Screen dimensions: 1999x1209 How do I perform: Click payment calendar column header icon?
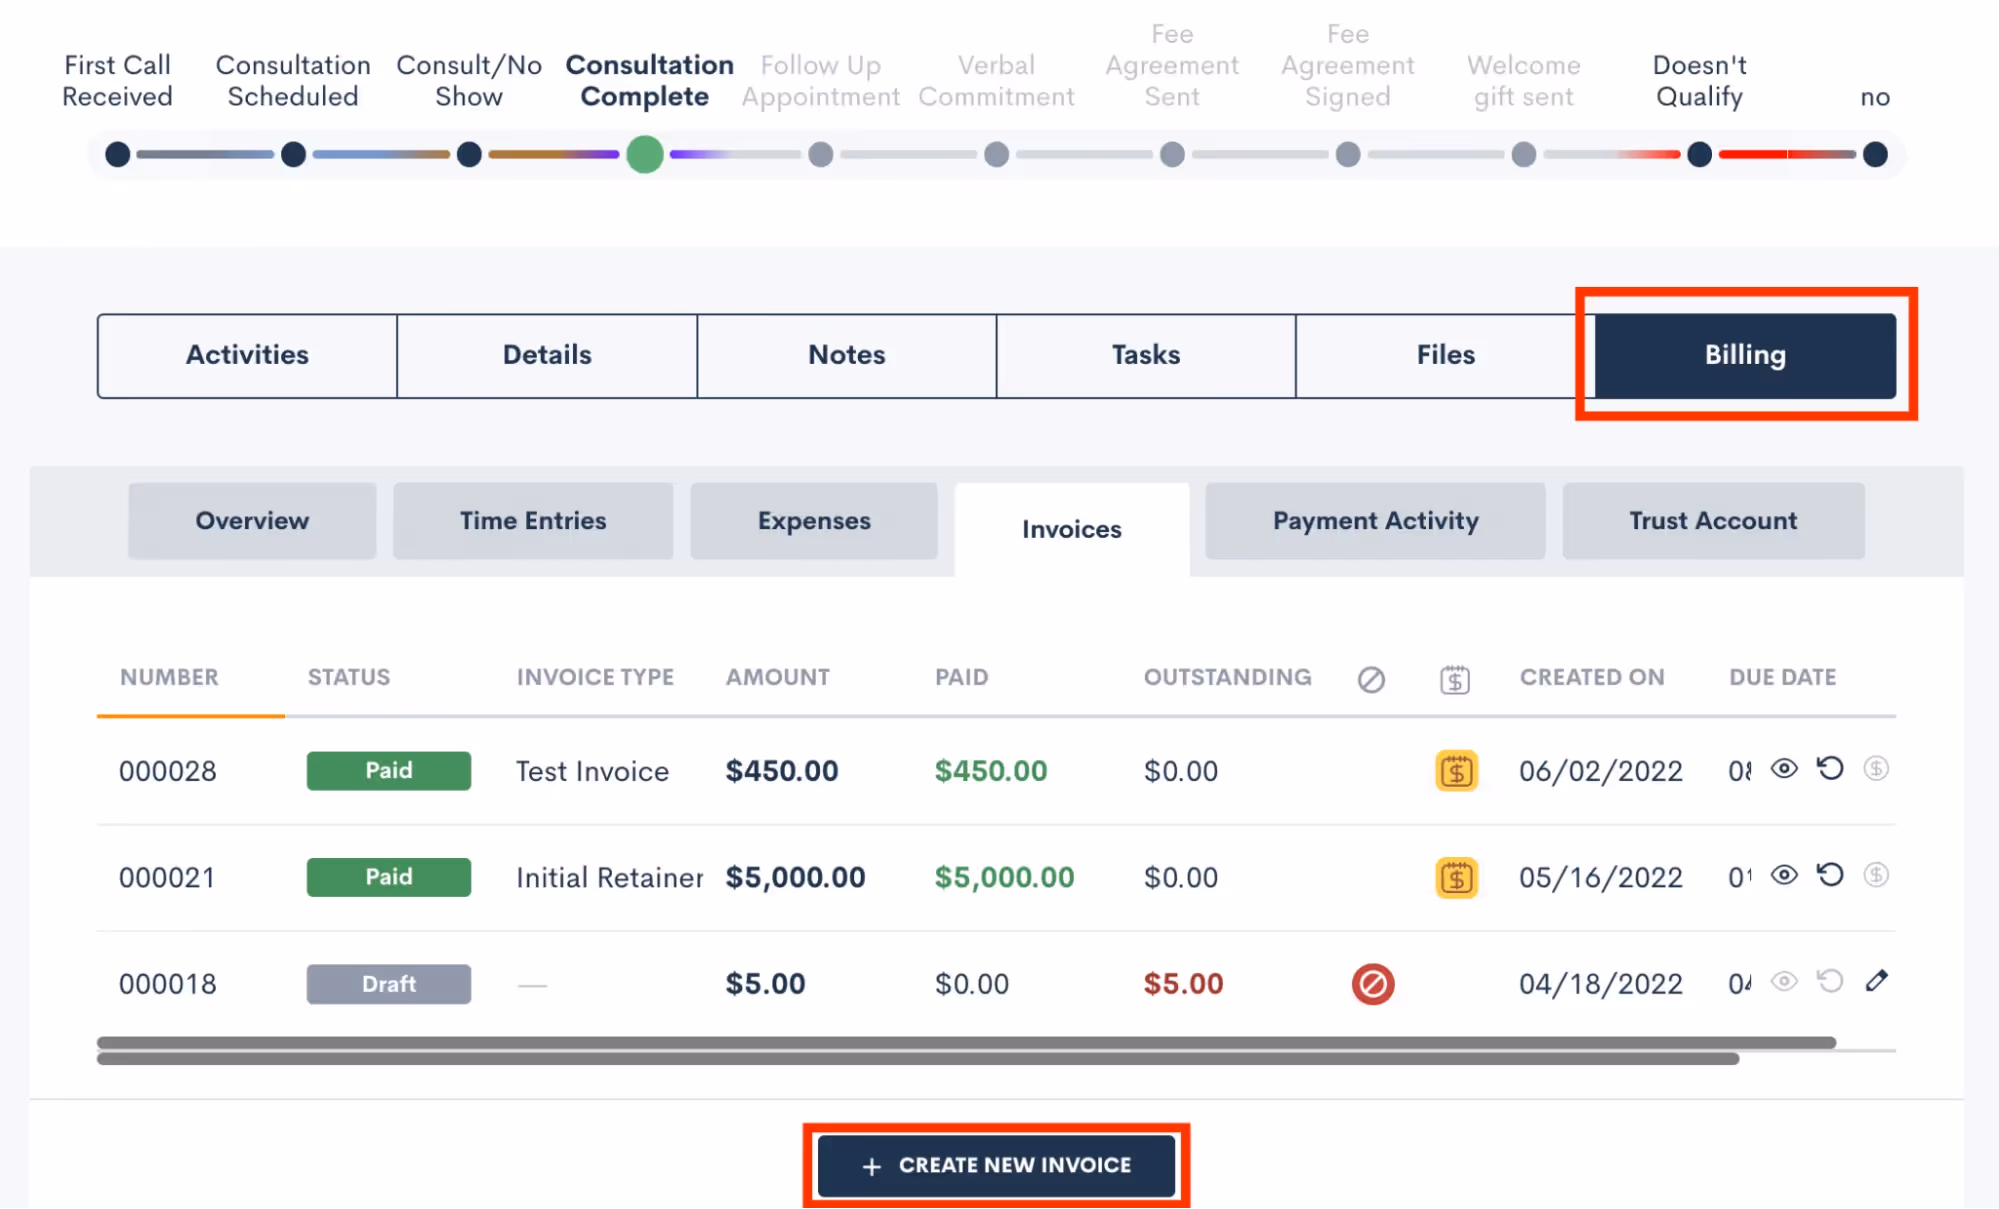[1454, 680]
